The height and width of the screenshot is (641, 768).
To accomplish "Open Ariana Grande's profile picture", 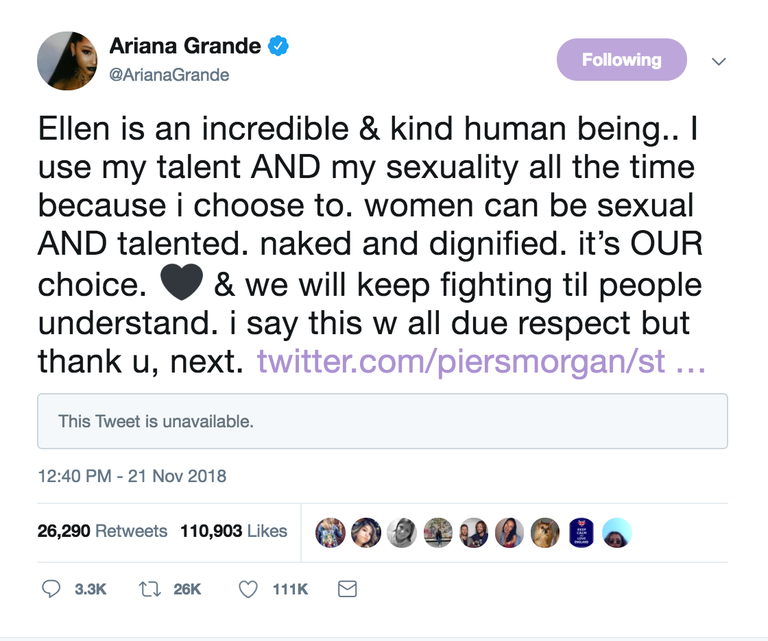I will click(x=67, y=61).
